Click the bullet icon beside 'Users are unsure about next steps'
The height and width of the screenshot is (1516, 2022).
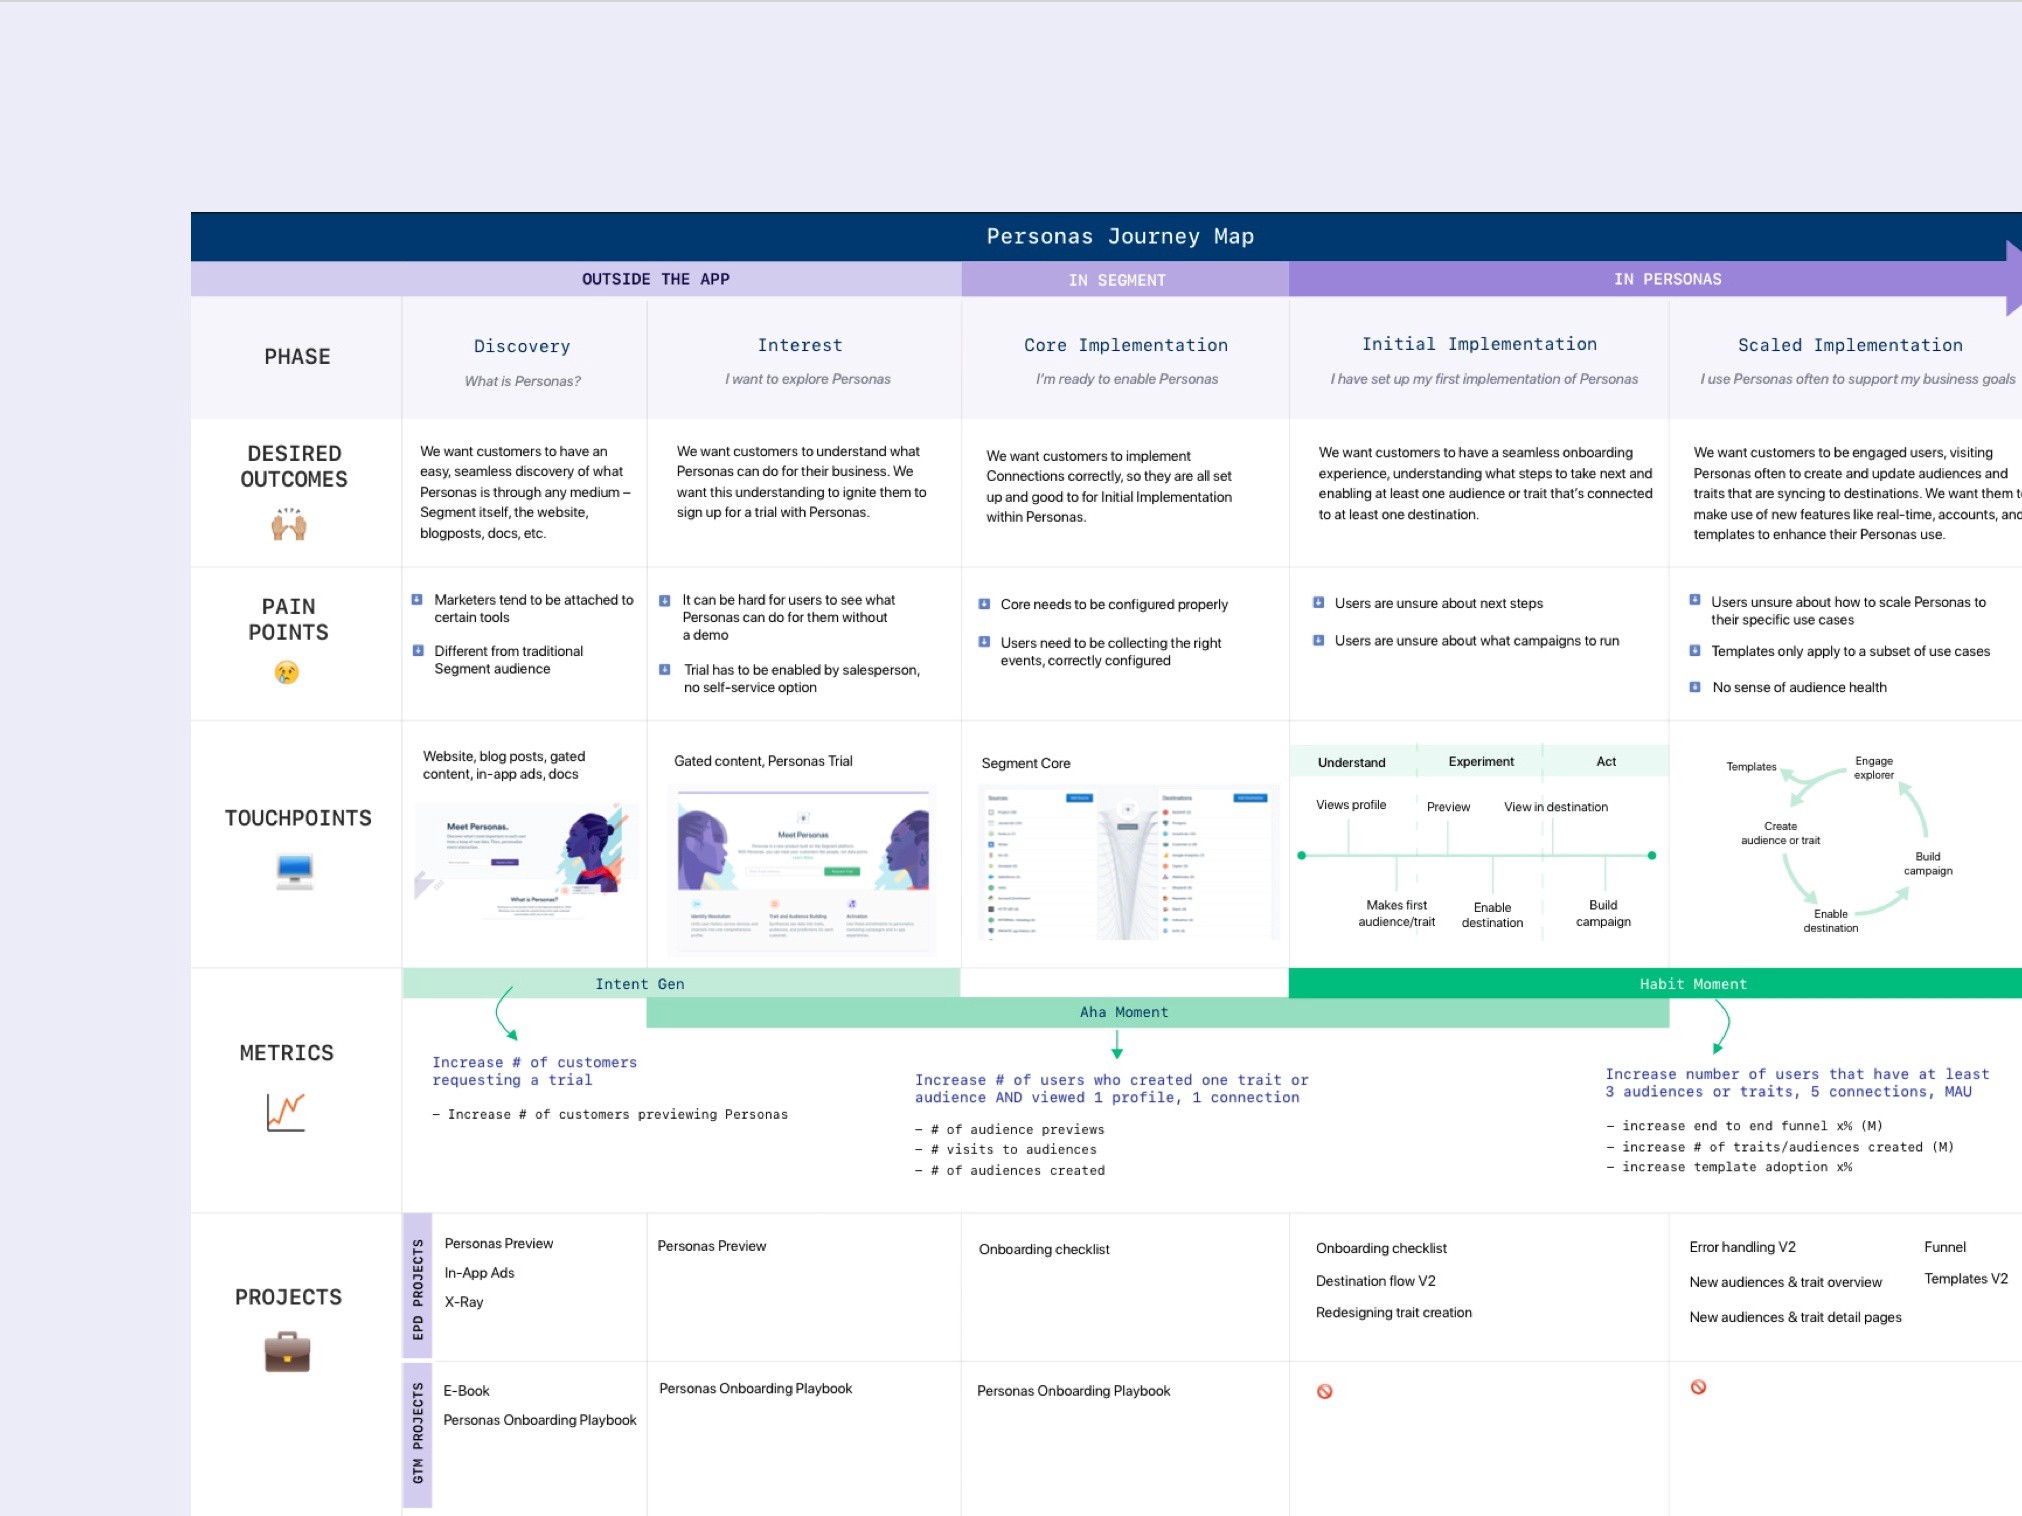(1318, 603)
